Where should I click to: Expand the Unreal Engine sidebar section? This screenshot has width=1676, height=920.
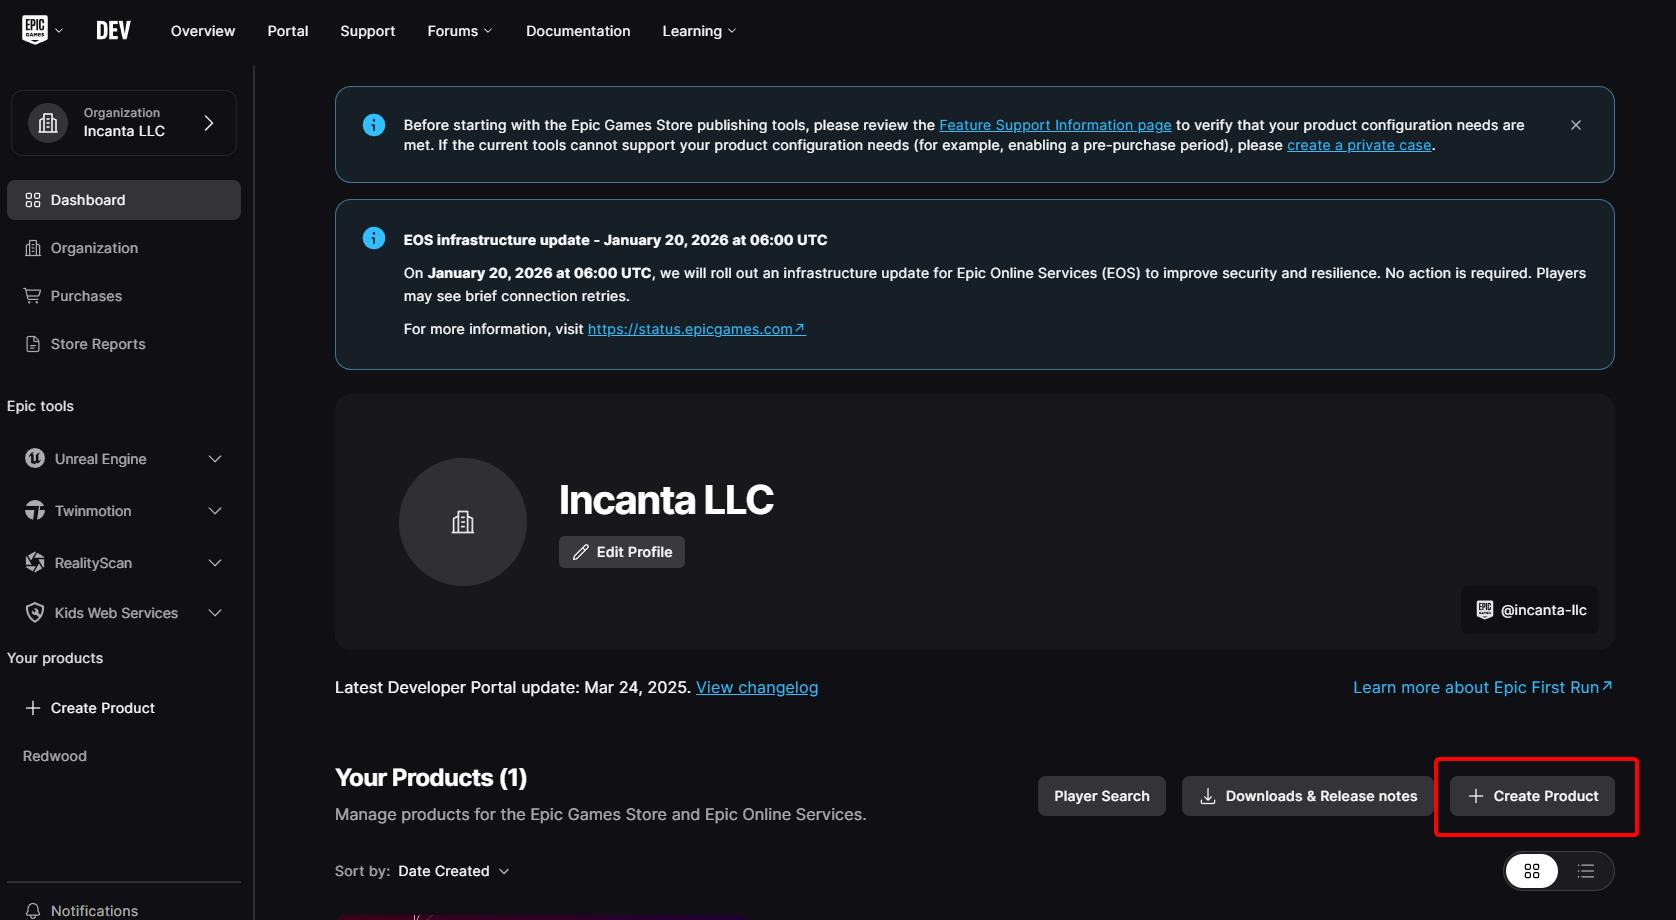tap(215, 458)
